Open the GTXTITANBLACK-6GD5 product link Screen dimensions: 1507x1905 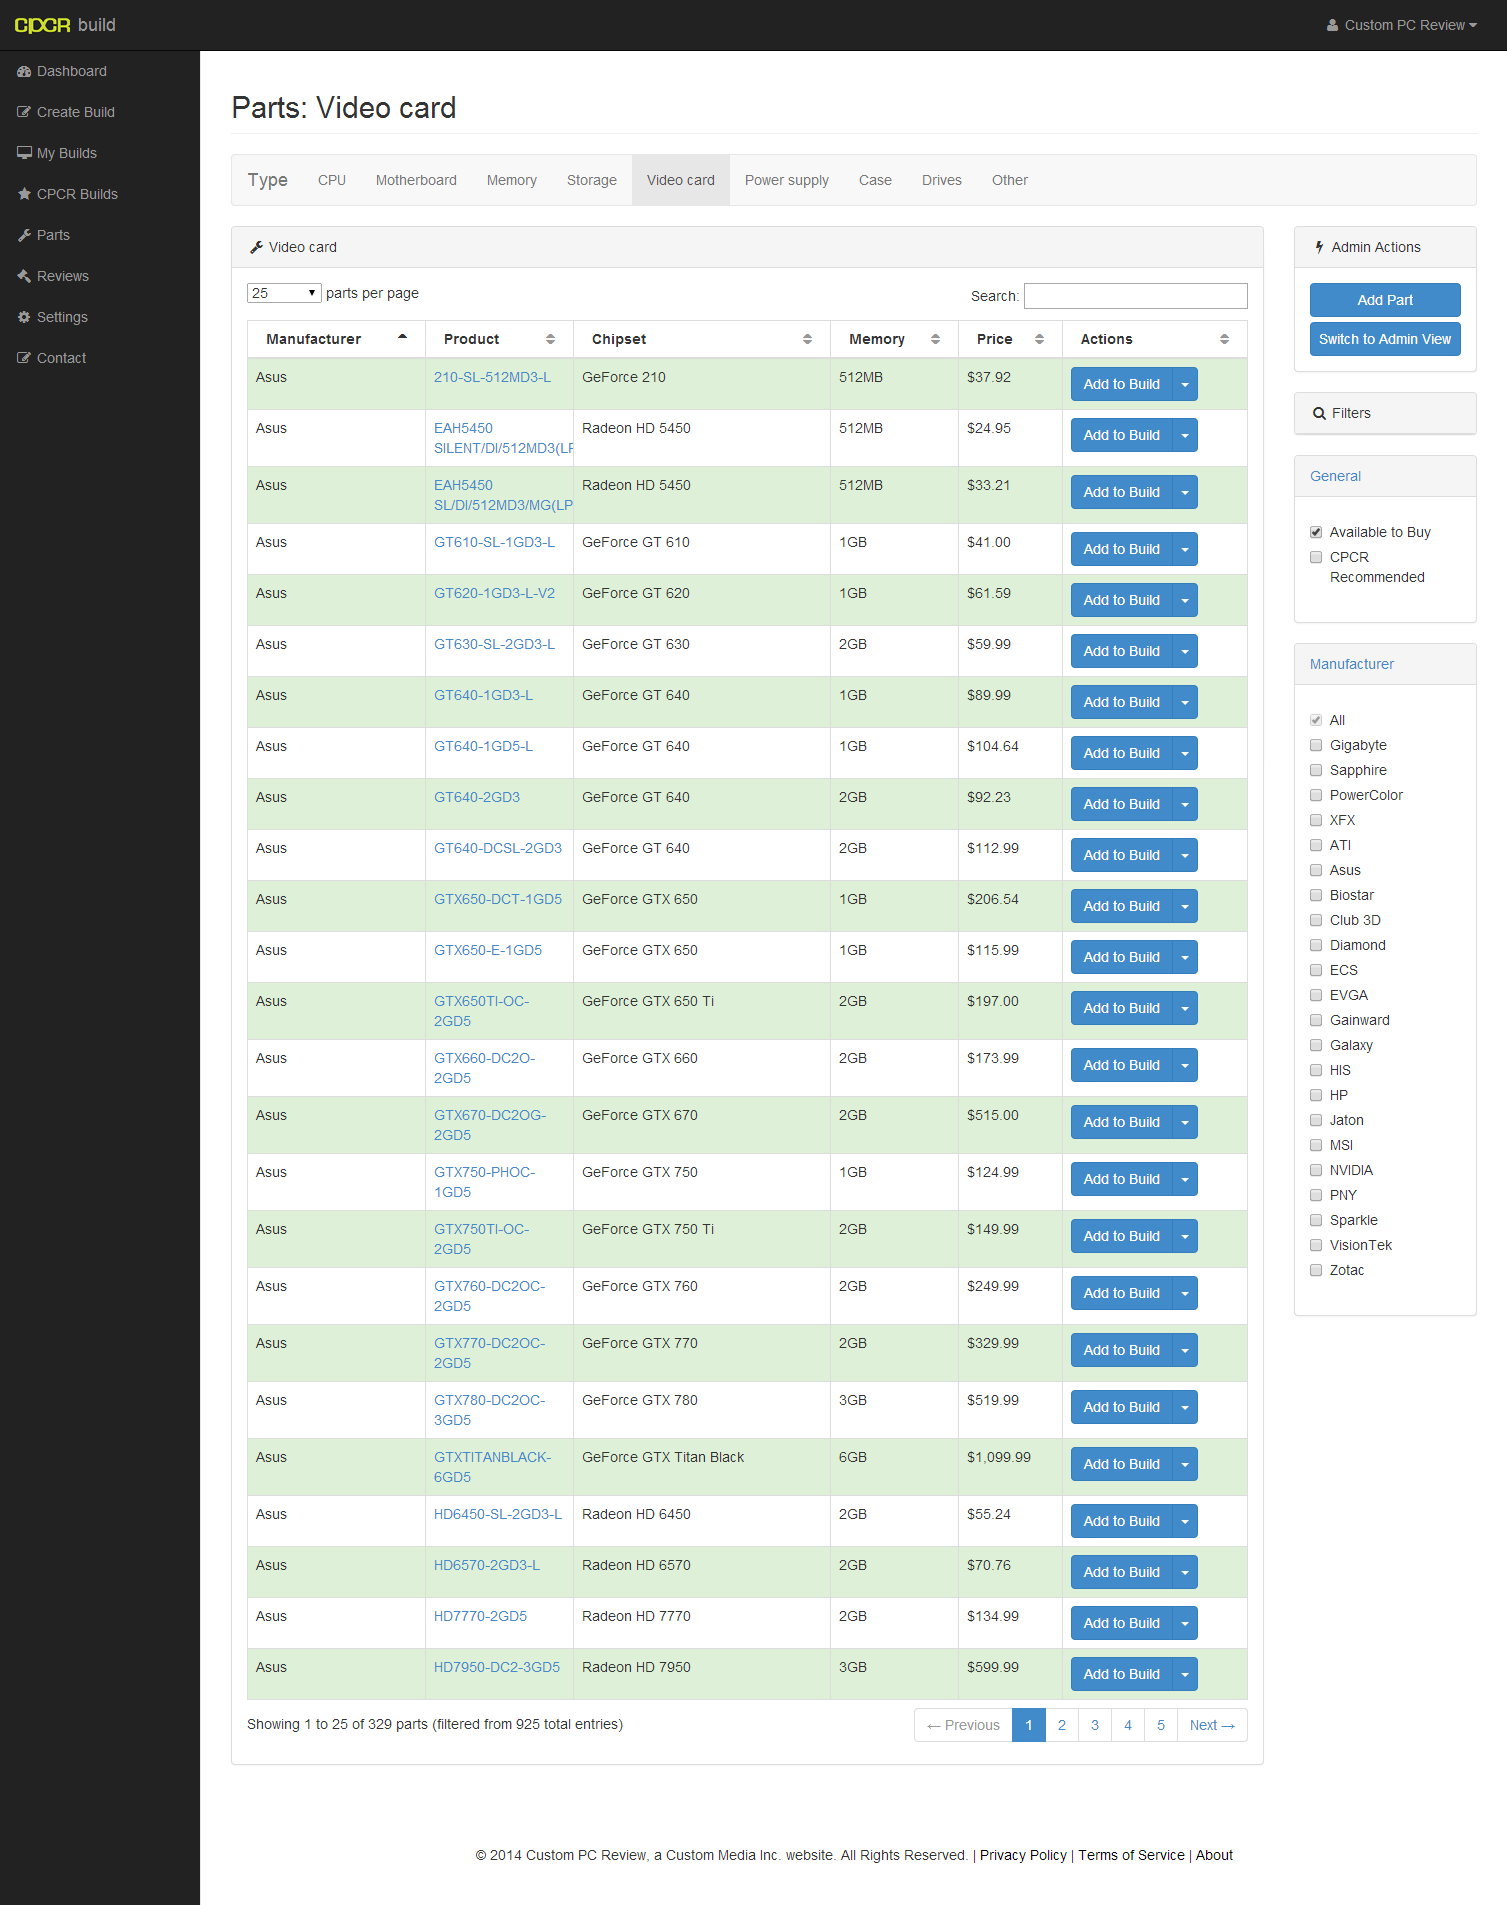click(x=492, y=1467)
